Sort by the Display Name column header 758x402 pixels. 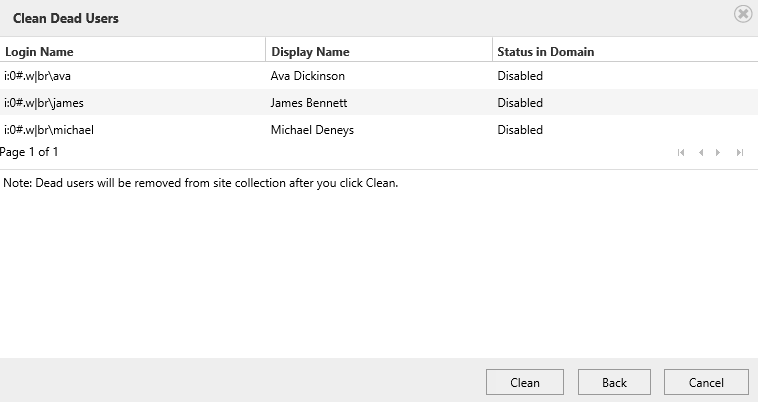click(310, 52)
